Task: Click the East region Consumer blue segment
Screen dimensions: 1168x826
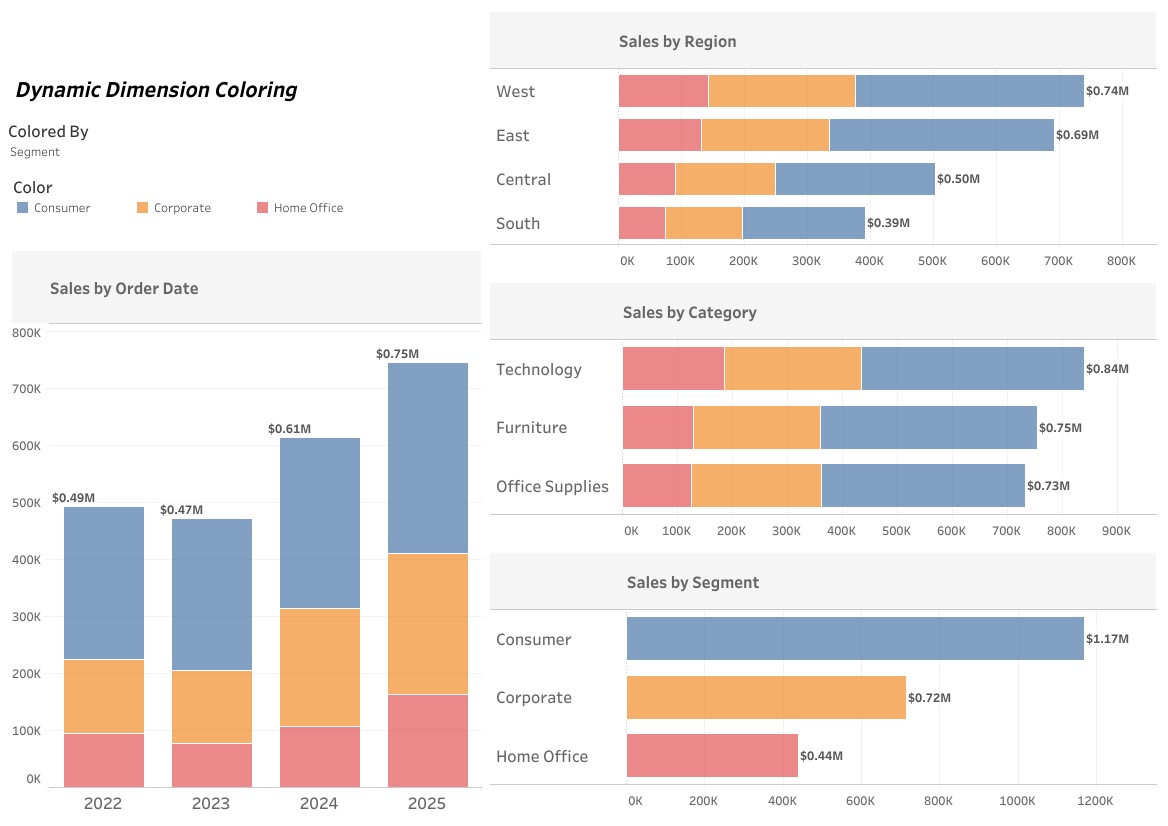Action: point(941,135)
